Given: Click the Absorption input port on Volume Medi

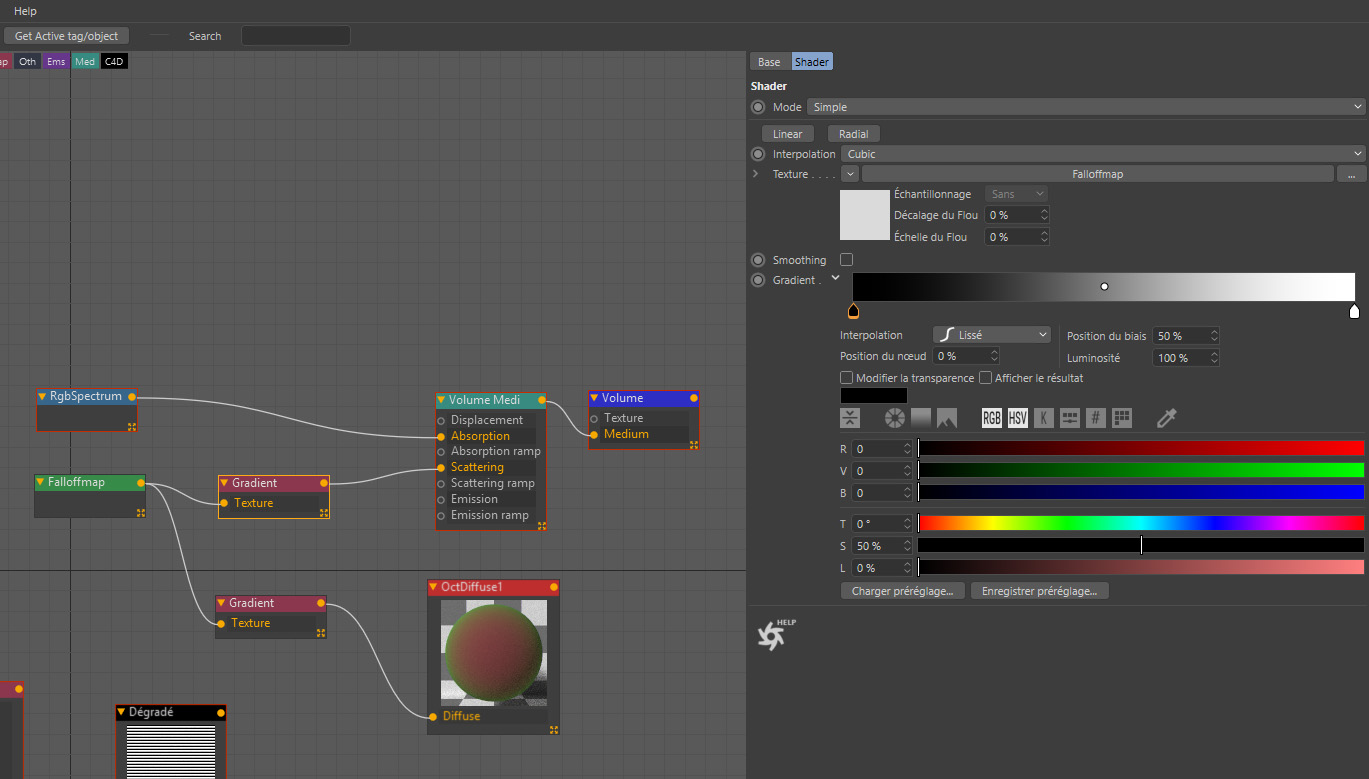Looking at the screenshot, I should click(x=441, y=436).
